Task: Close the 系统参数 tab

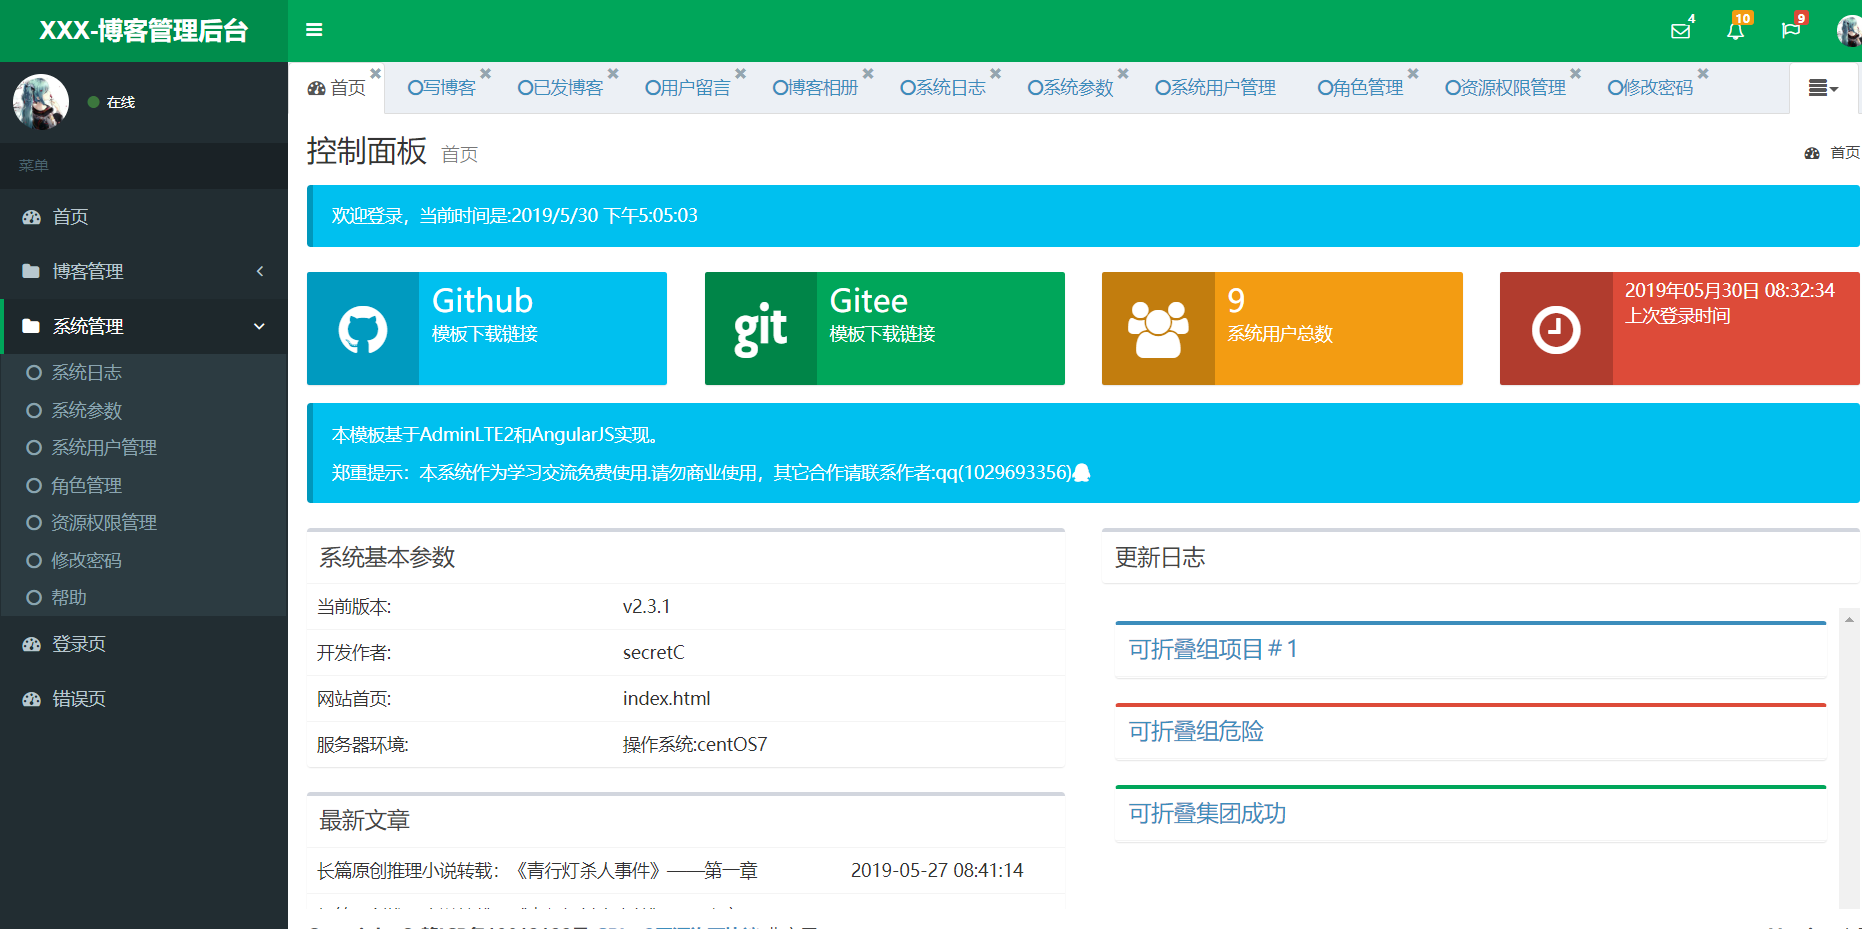Action: [x=1123, y=73]
